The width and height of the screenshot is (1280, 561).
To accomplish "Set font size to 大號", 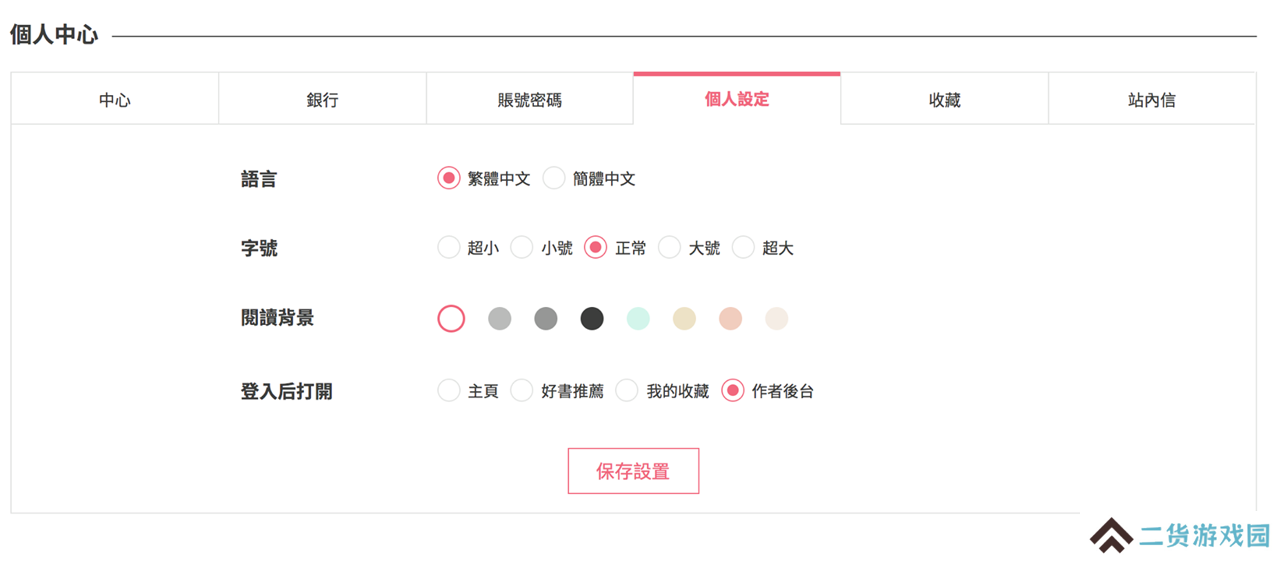I will click(x=669, y=248).
